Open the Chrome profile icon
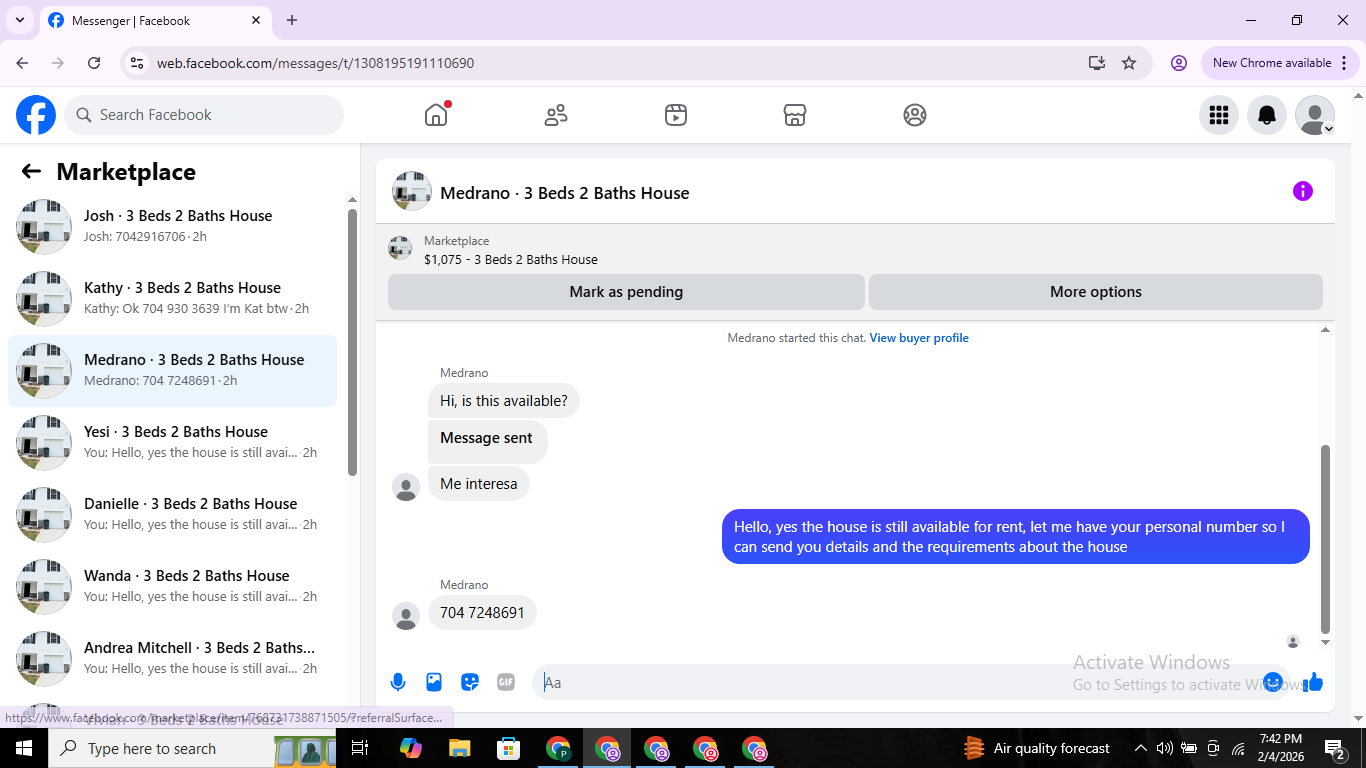This screenshot has height=768, width=1366. click(1179, 63)
